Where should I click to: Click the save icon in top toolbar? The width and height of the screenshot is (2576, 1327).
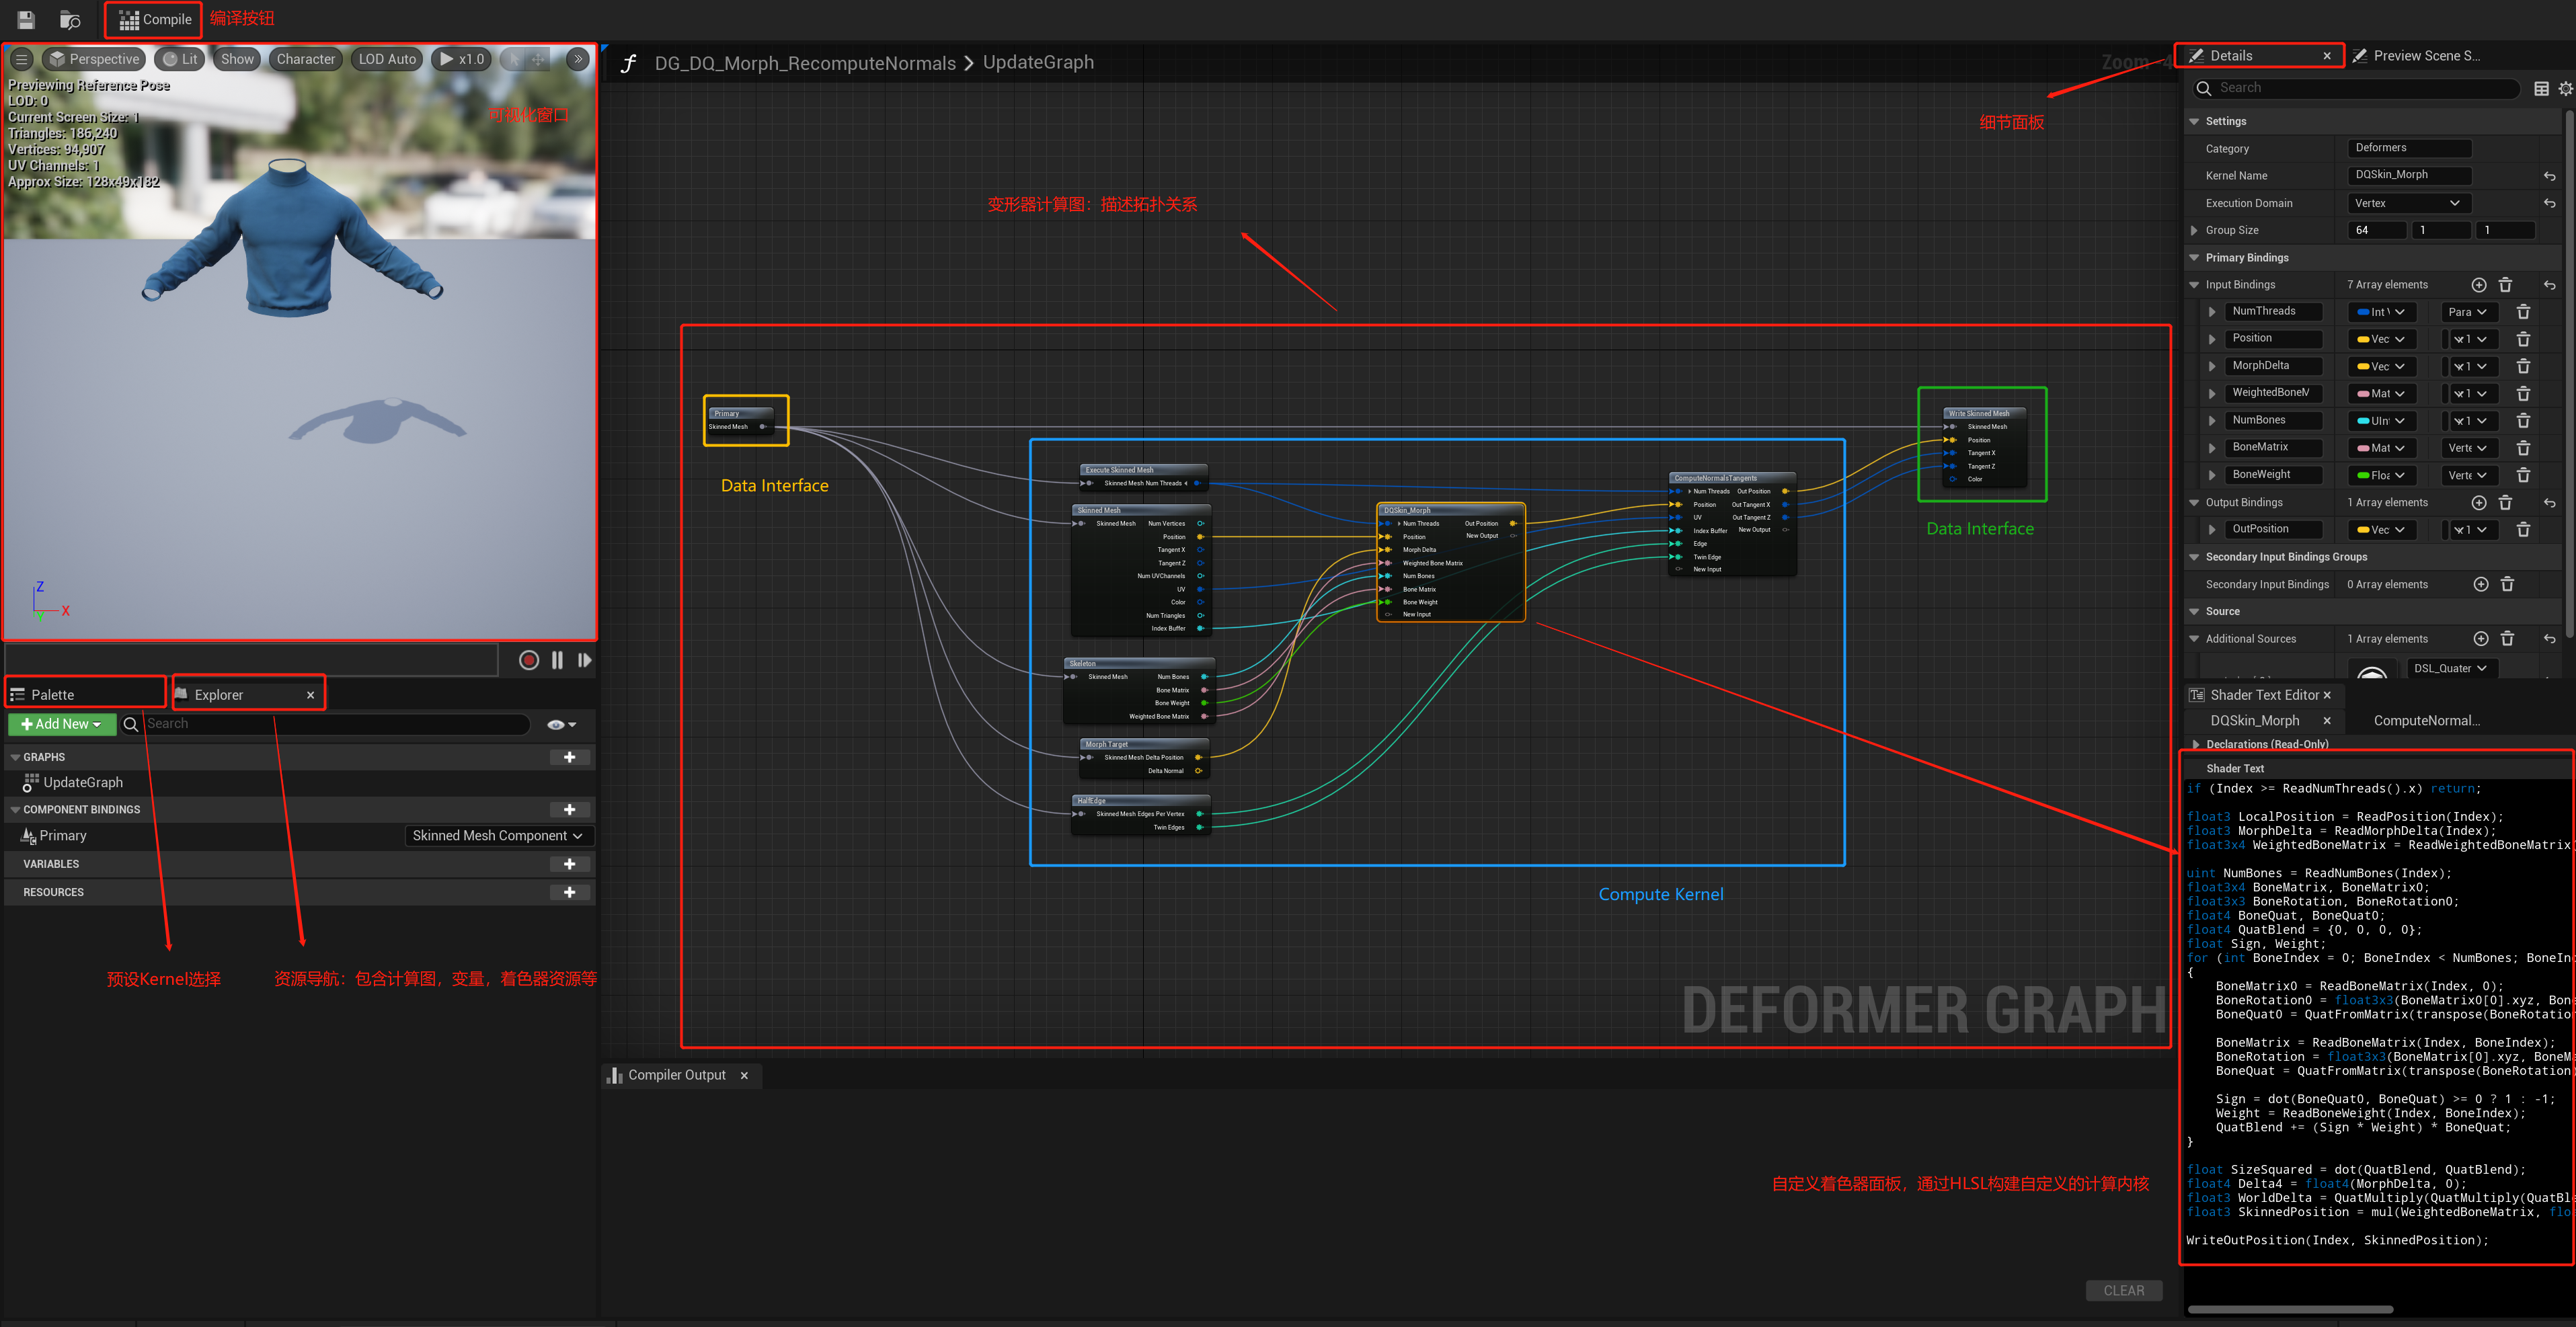pos(26,19)
